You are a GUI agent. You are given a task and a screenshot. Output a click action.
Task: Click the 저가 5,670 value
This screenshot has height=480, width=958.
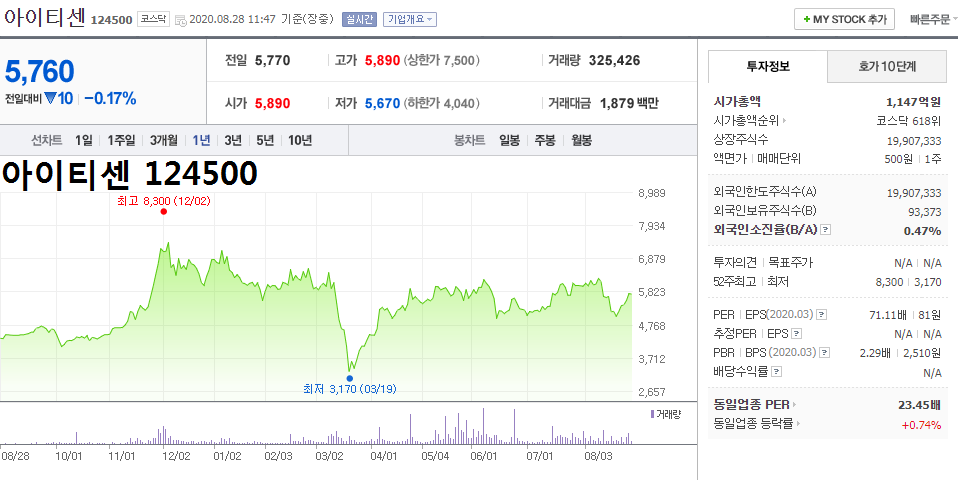tap(382, 103)
